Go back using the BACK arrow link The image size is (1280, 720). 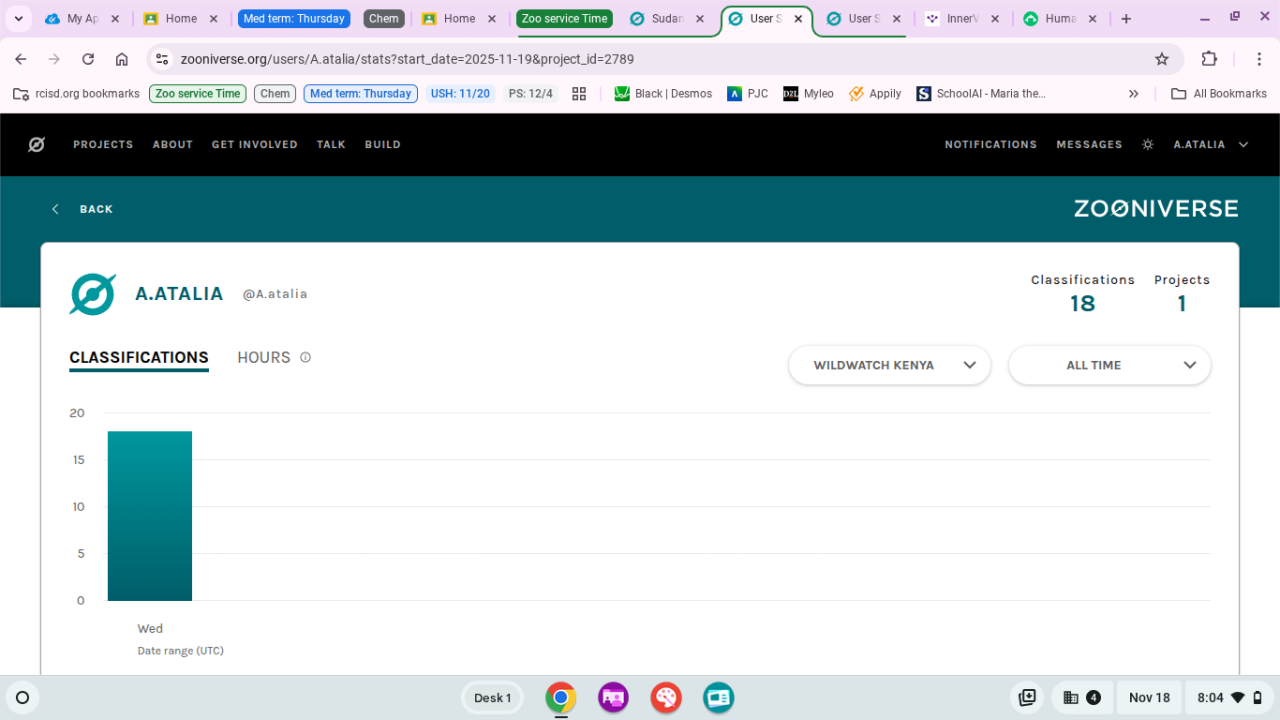[82, 209]
